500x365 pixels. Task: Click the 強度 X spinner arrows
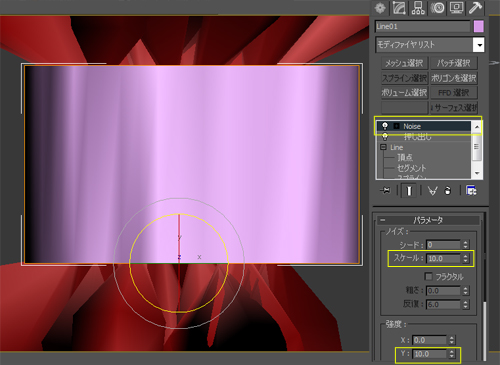(x=451, y=340)
